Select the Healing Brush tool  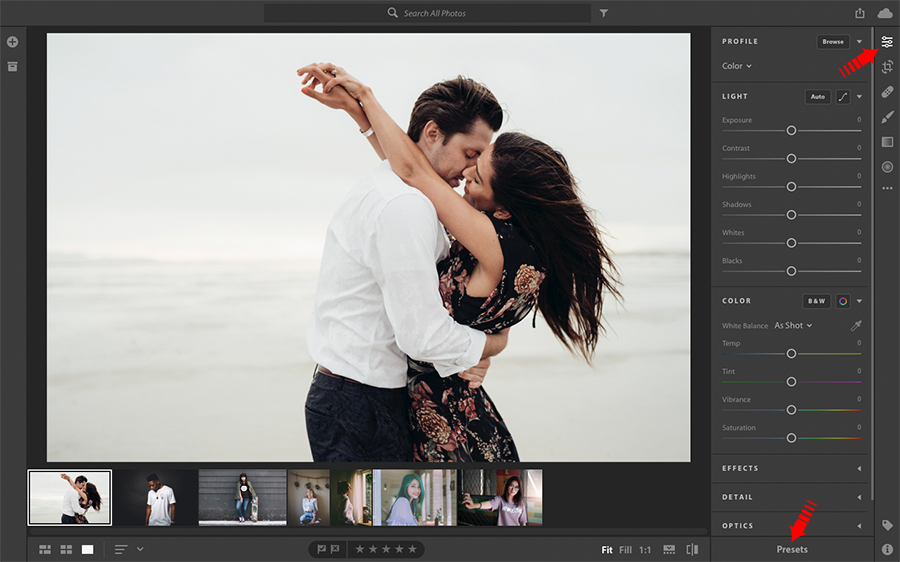pos(887,92)
